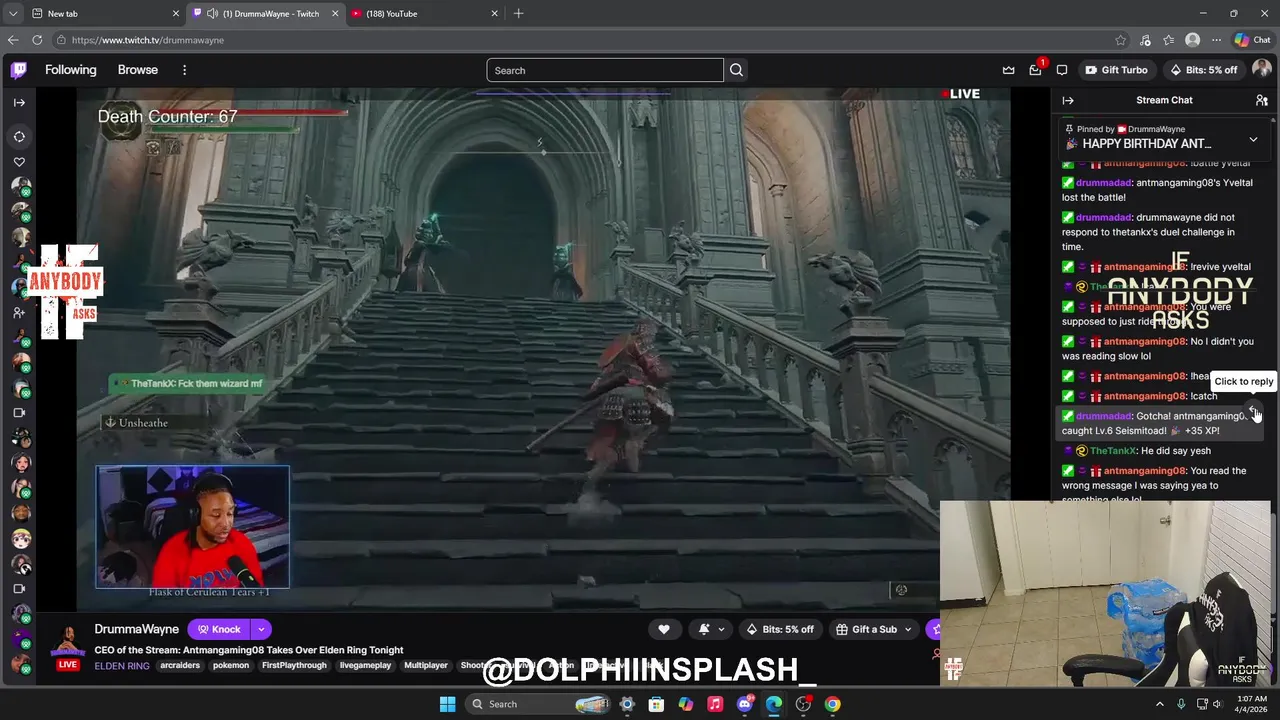Open the Prime loot crown icon
This screenshot has width=1280, height=720.
click(x=1009, y=70)
